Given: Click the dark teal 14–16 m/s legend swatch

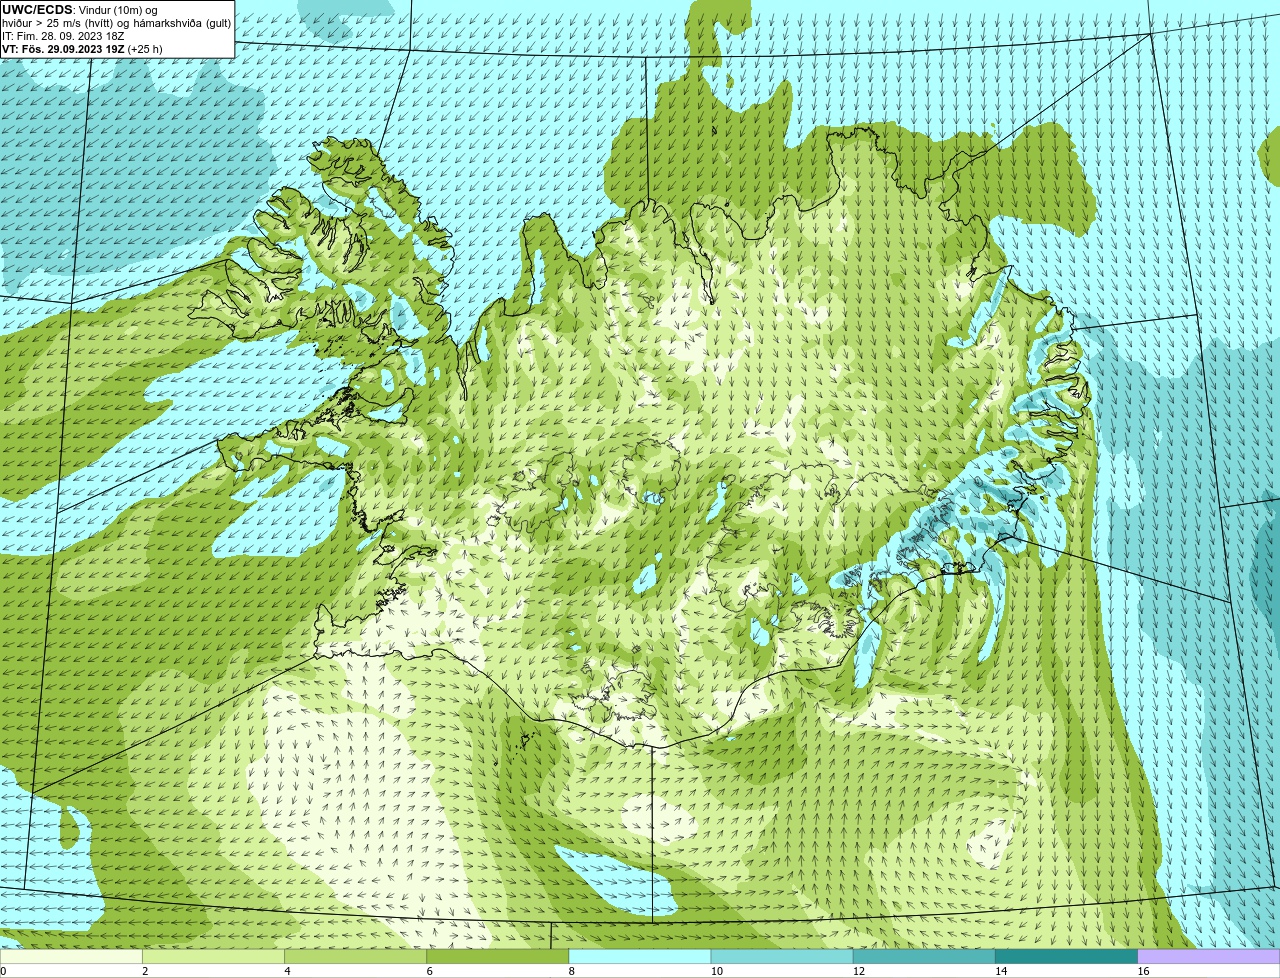Looking at the screenshot, I should 1067,956.
